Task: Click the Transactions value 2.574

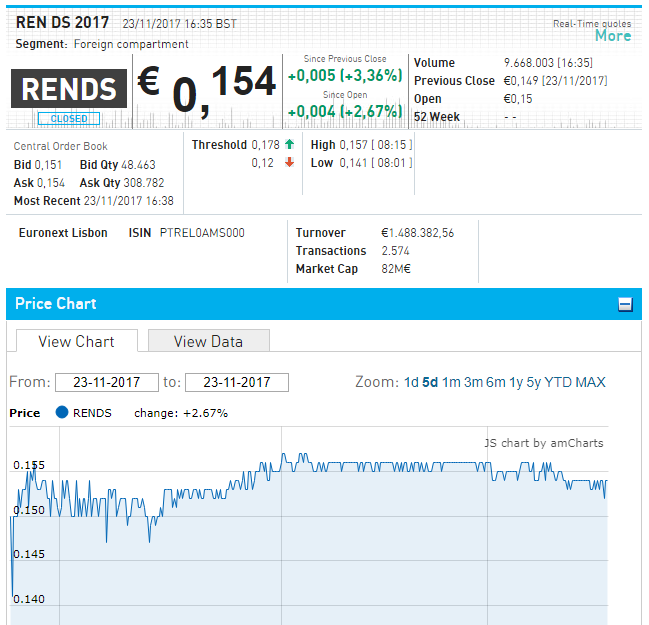Action: click(395, 251)
